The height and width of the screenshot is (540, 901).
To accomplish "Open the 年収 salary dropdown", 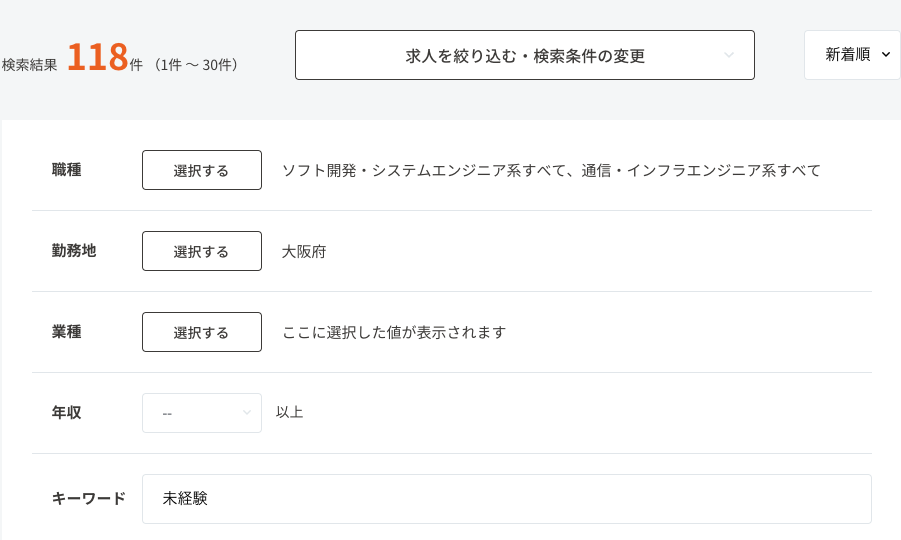I will point(201,413).
